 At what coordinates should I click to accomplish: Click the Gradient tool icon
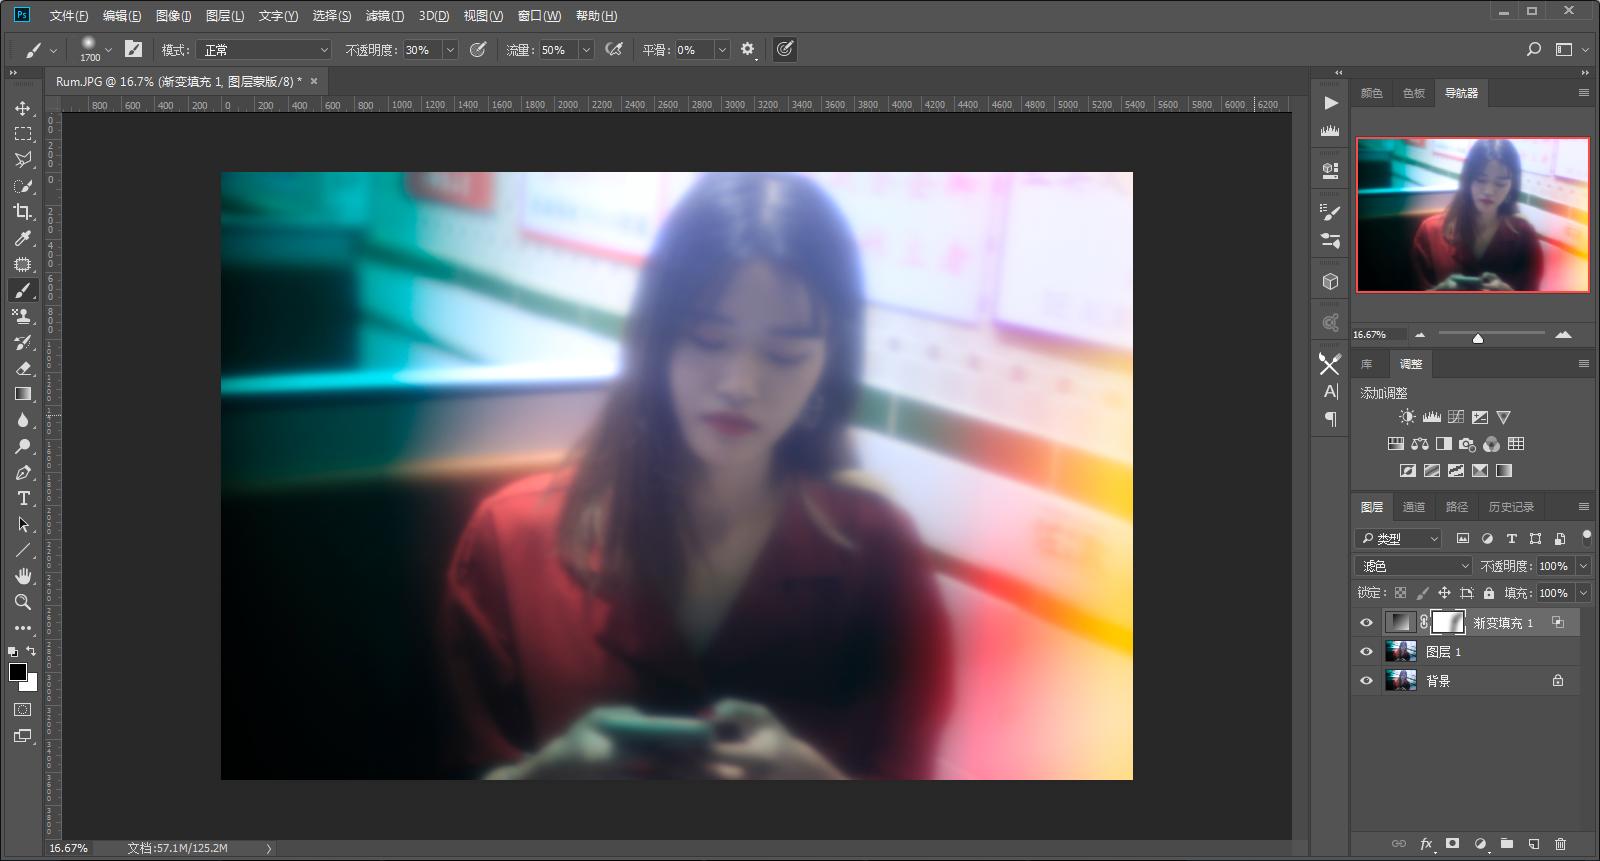[23, 394]
